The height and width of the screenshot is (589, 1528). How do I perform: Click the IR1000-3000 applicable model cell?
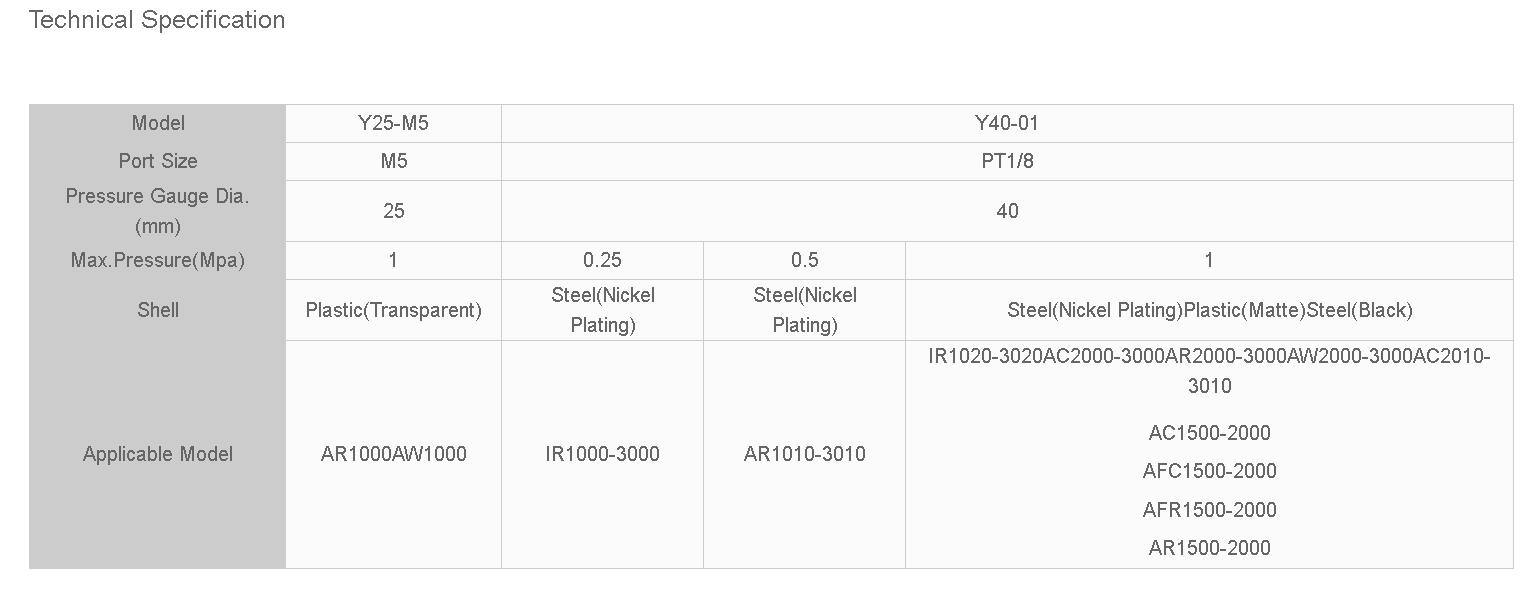point(602,454)
